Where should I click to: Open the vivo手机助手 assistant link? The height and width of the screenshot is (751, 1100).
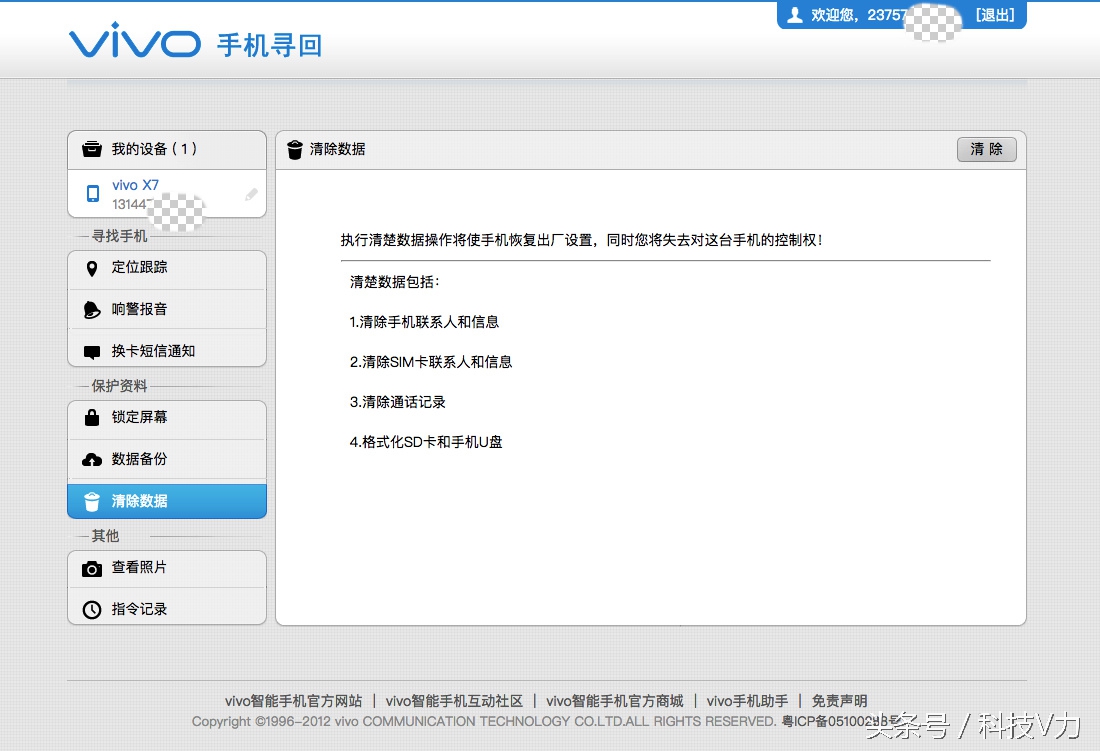[746, 701]
